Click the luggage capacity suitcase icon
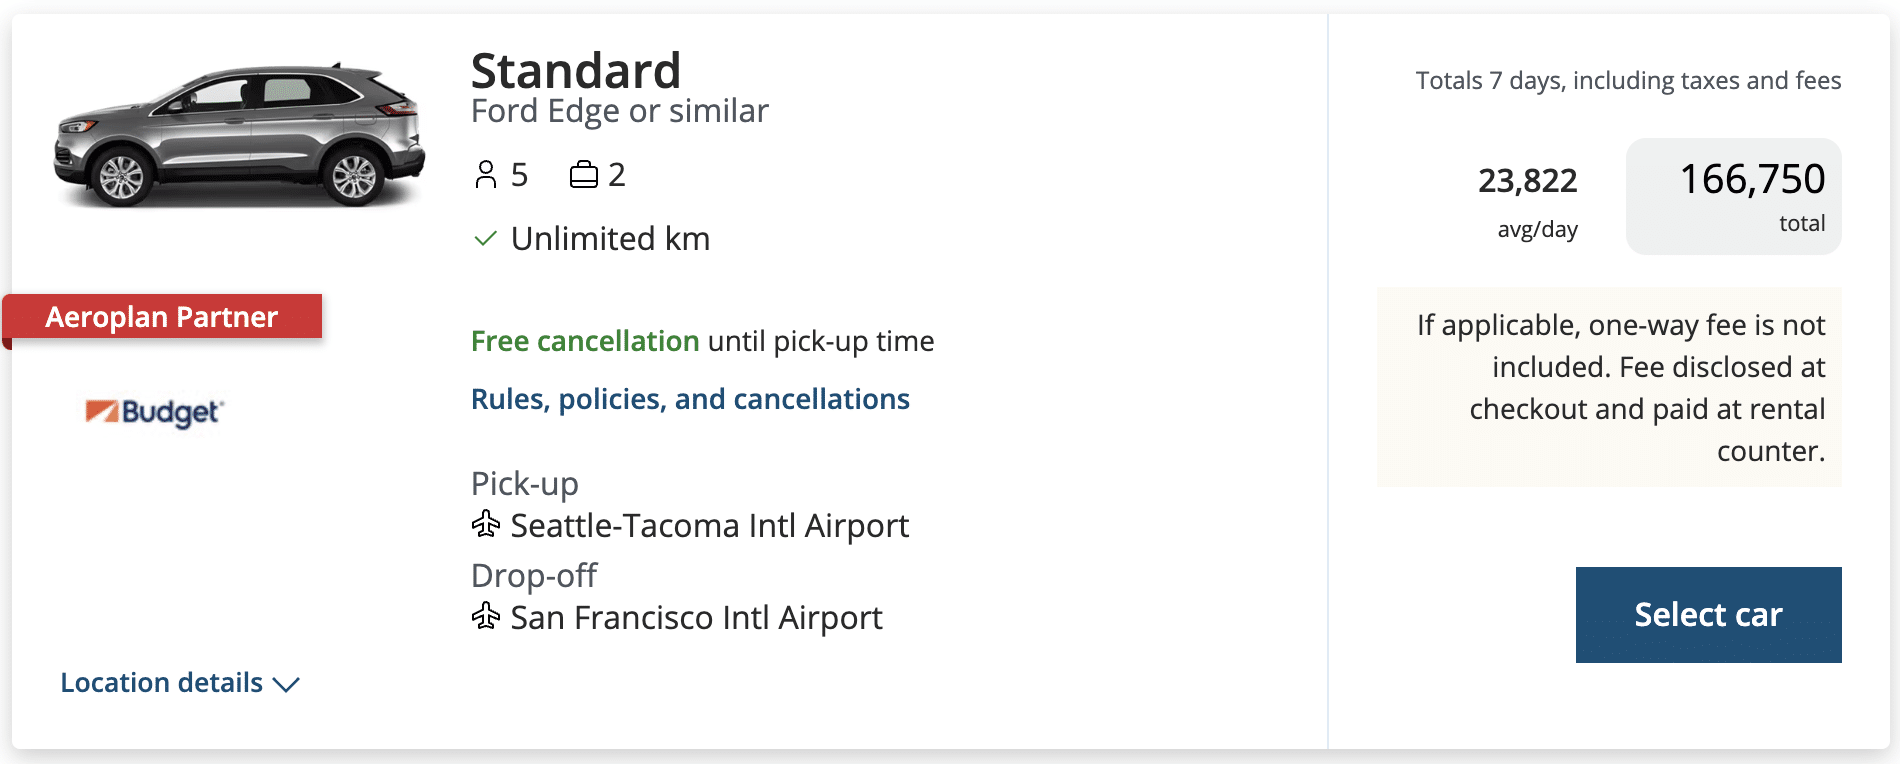 (583, 175)
